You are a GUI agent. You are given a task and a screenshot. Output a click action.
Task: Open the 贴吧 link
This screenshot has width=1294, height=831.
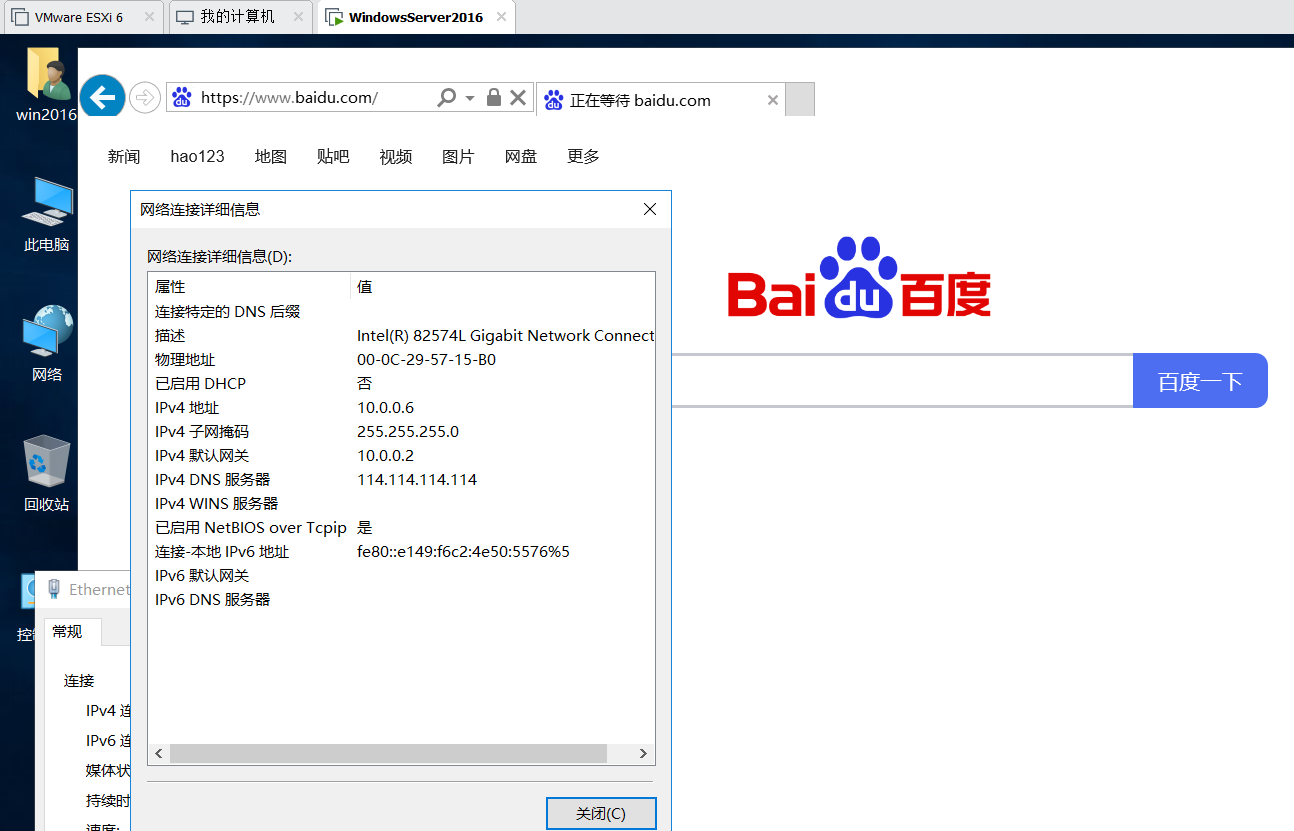point(333,156)
